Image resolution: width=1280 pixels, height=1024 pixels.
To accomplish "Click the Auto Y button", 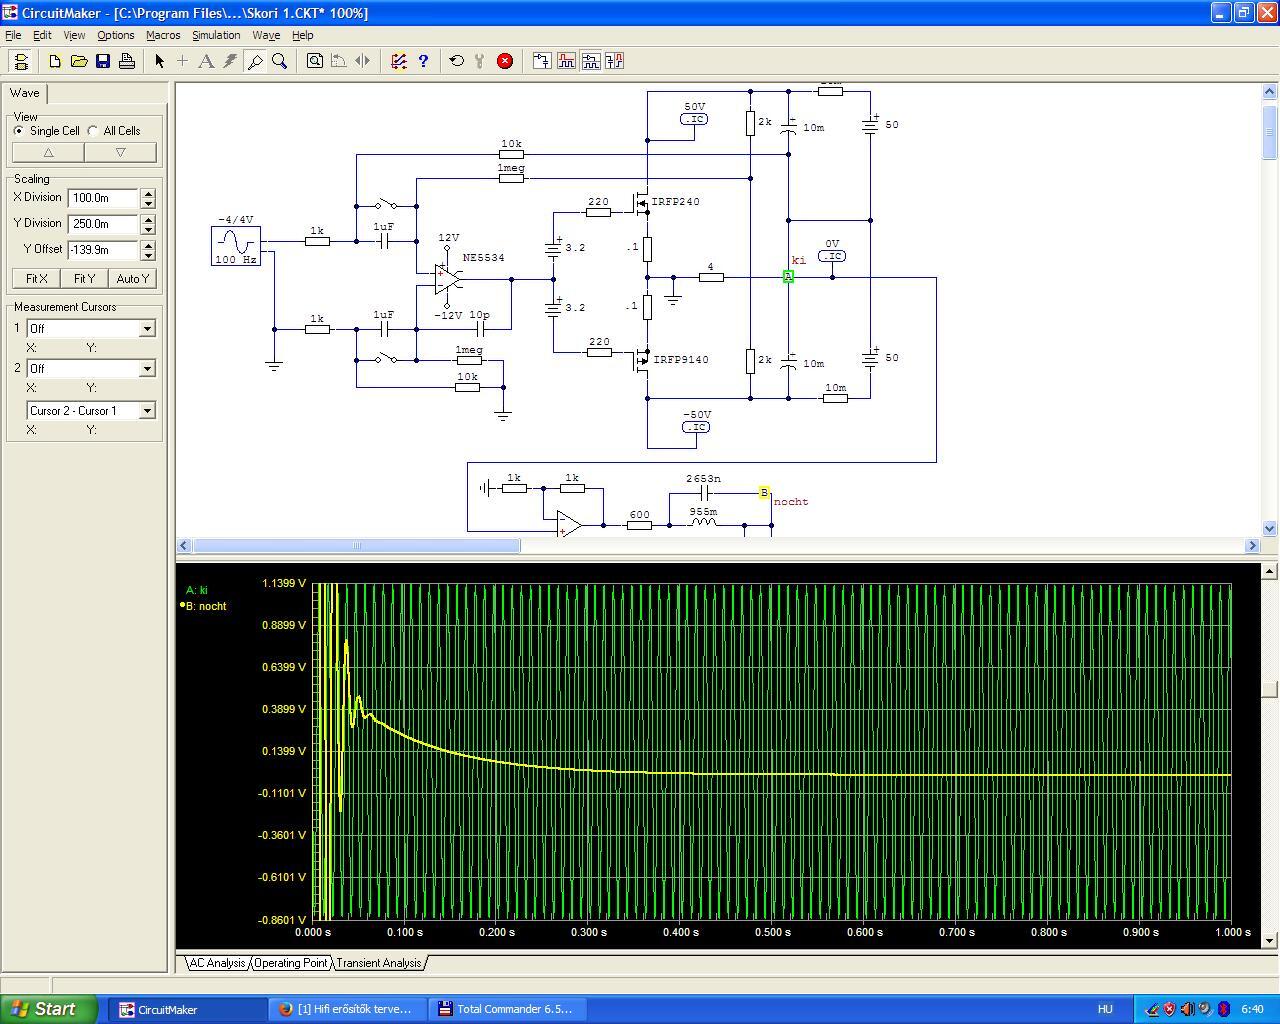I will click(132, 279).
